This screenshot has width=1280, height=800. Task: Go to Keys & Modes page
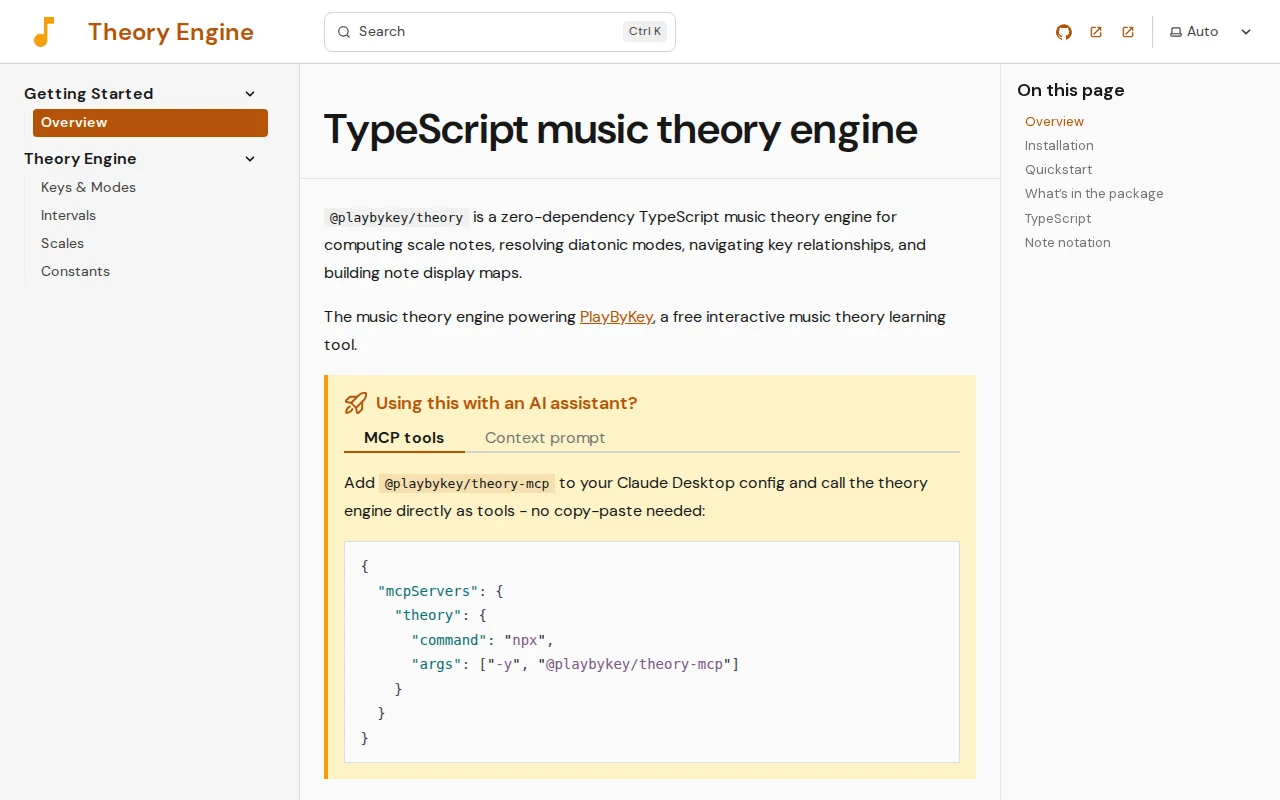tap(88, 187)
